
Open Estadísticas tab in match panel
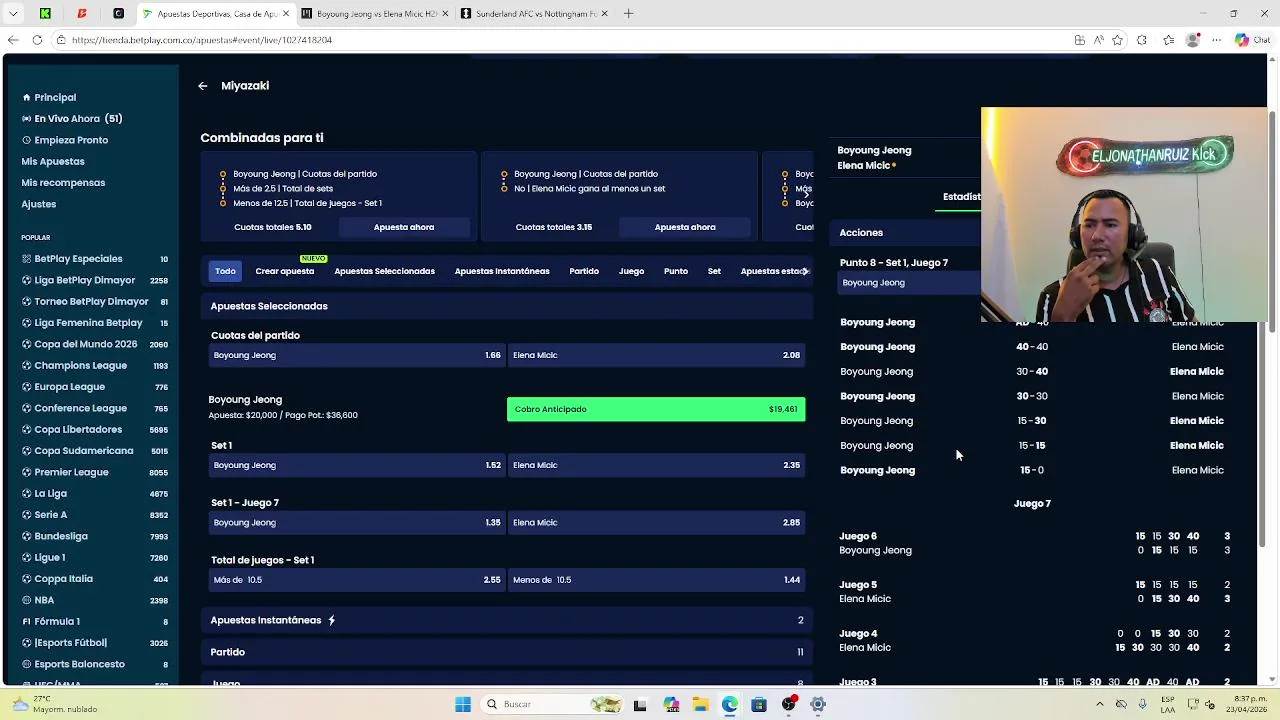tap(962, 196)
